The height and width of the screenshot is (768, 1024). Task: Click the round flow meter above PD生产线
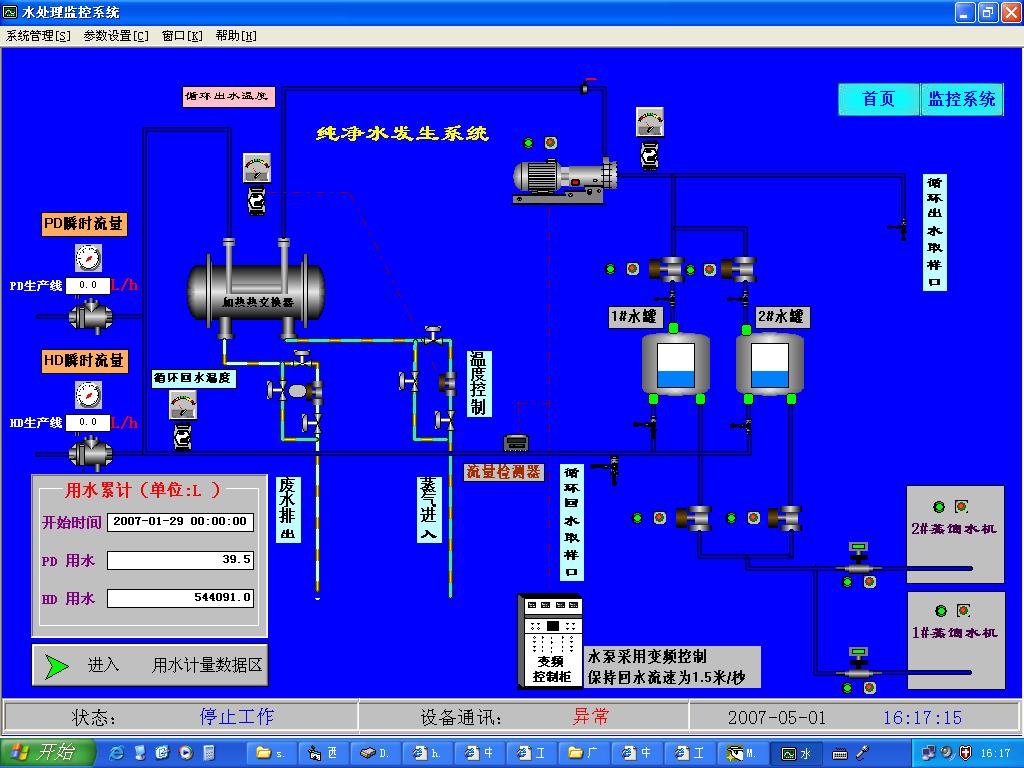[88, 258]
